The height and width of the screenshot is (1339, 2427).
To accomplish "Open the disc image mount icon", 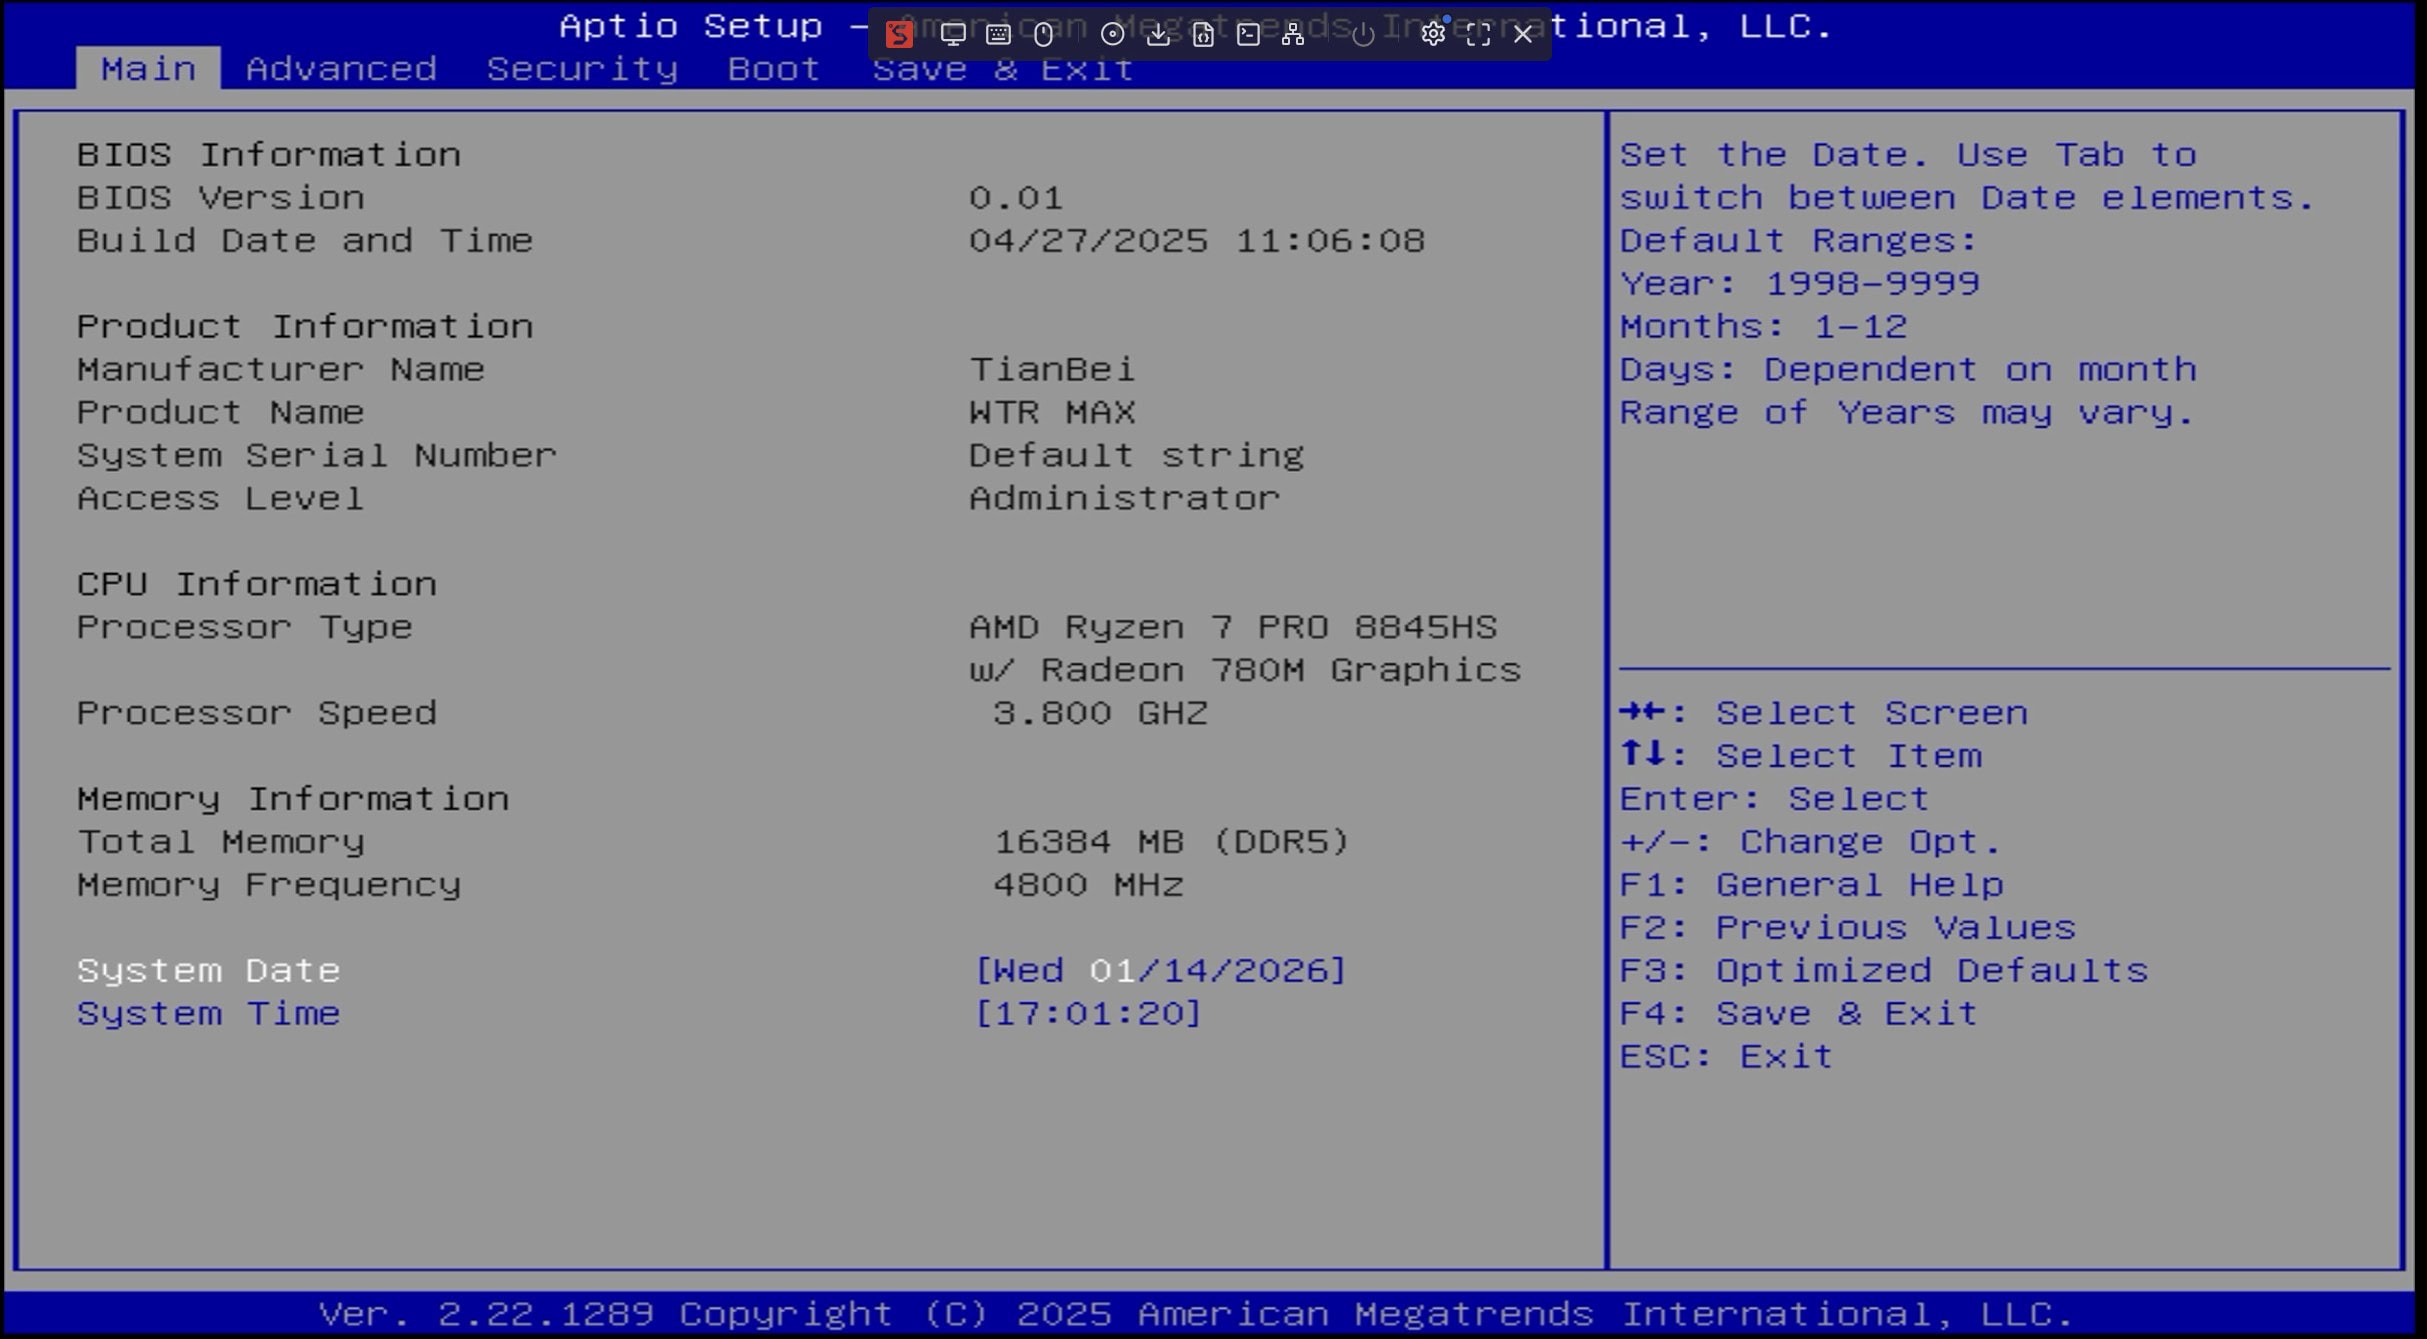I will 1111,35.
